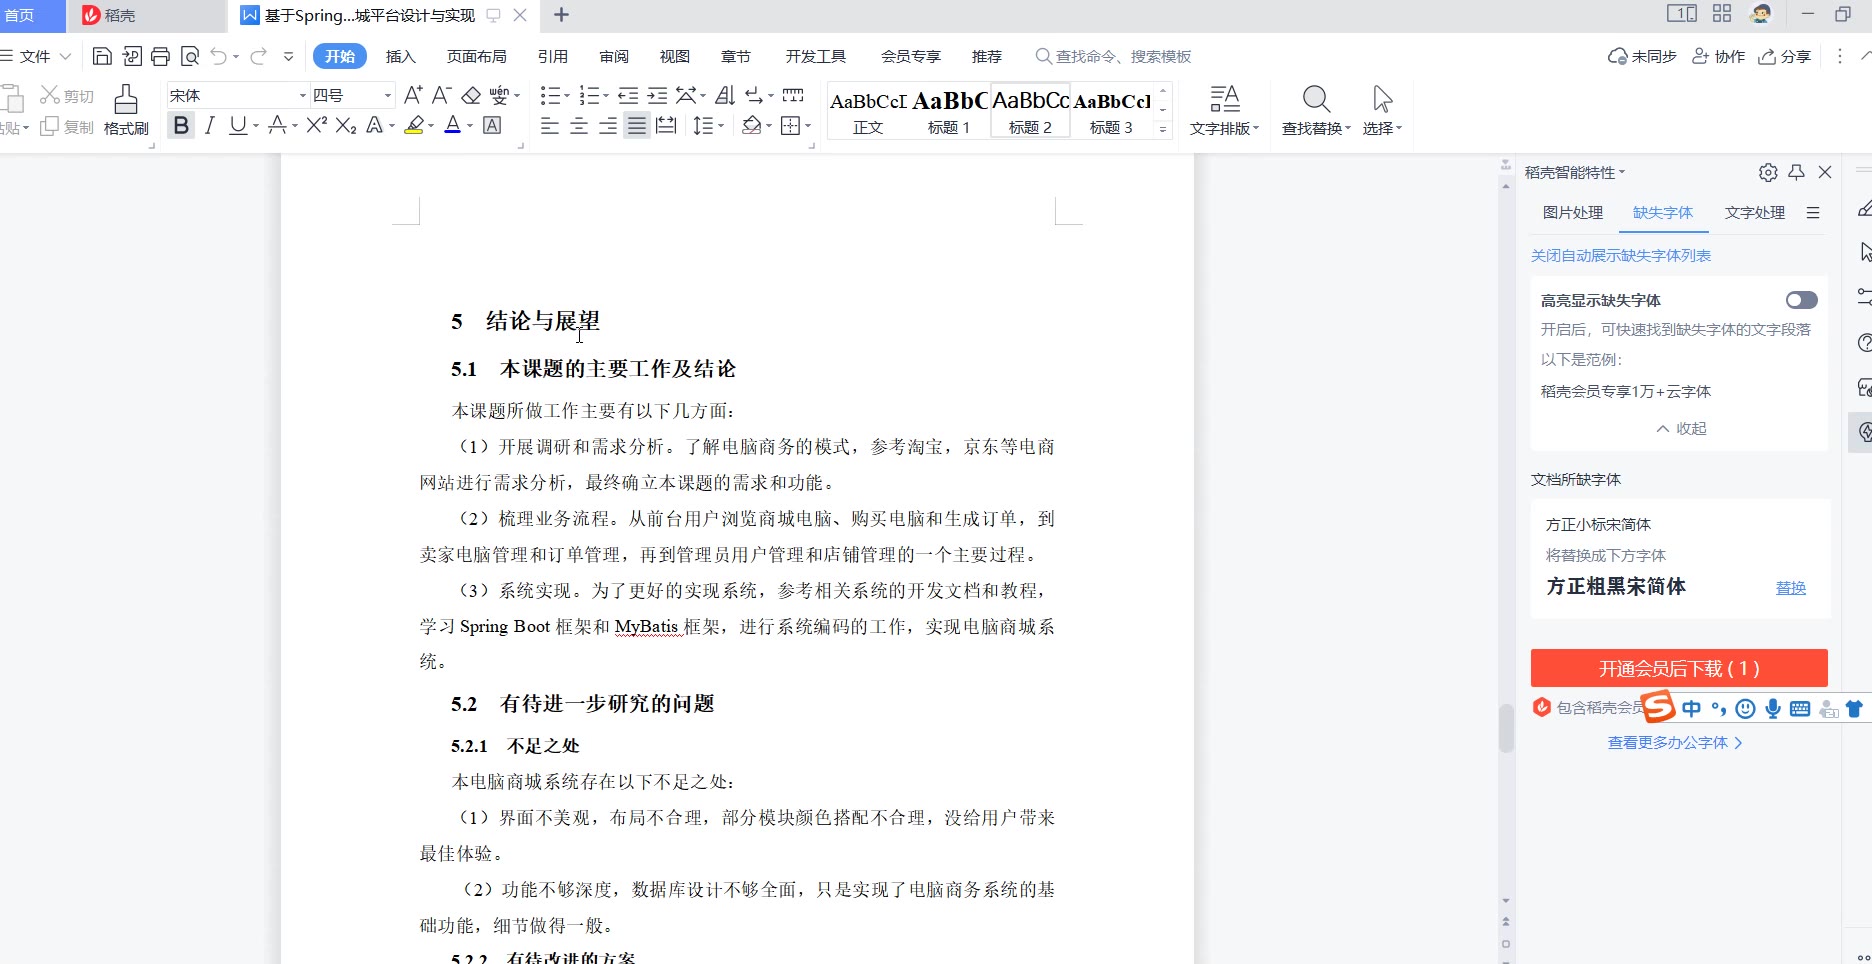
Task: Click the Sogou microphone voice input icon
Action: coord(1773,709)
